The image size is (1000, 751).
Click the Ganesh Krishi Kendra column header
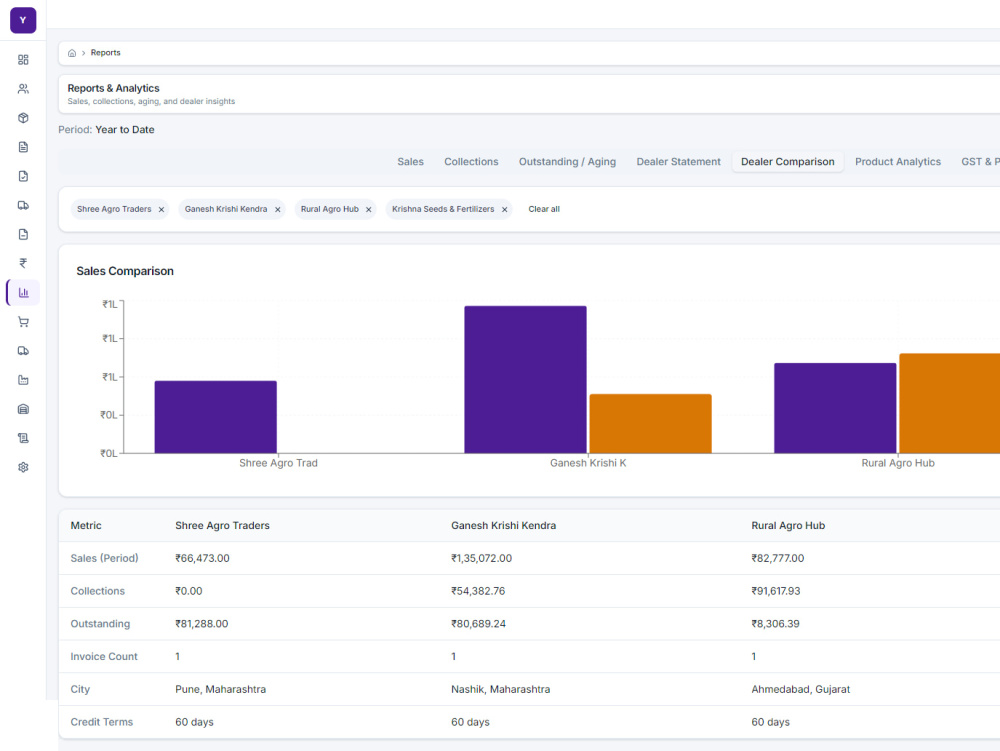pyautogui.click(x=503, y=526)
